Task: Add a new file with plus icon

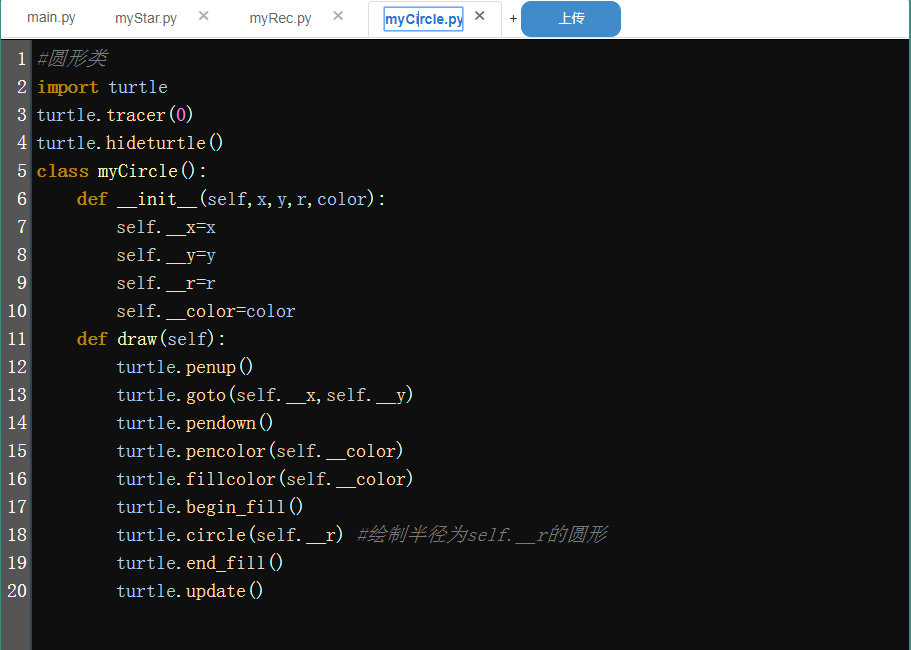Action: pos(513,19)
